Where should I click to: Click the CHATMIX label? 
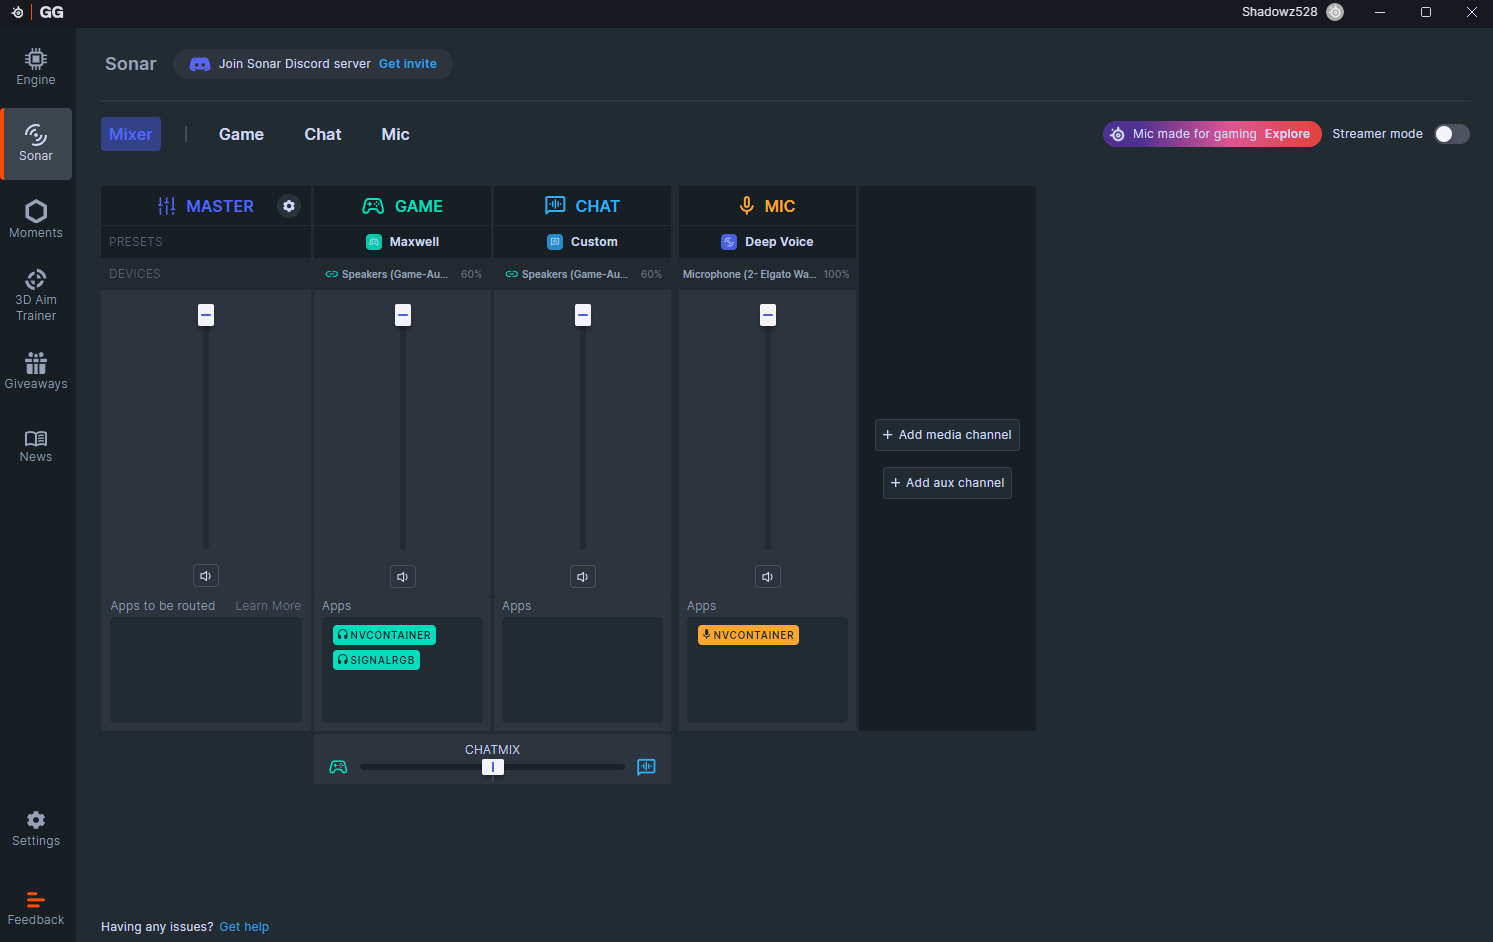(x=492, y=750)
